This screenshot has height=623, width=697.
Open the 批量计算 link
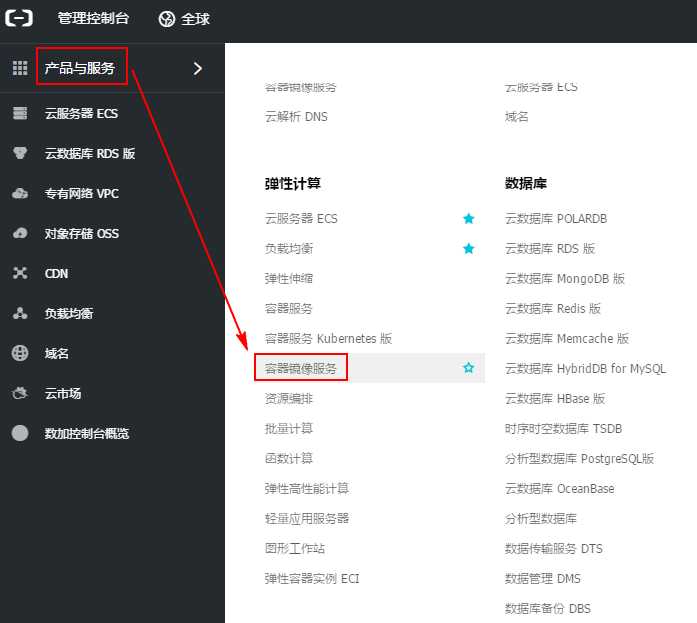tap(289, 428)
